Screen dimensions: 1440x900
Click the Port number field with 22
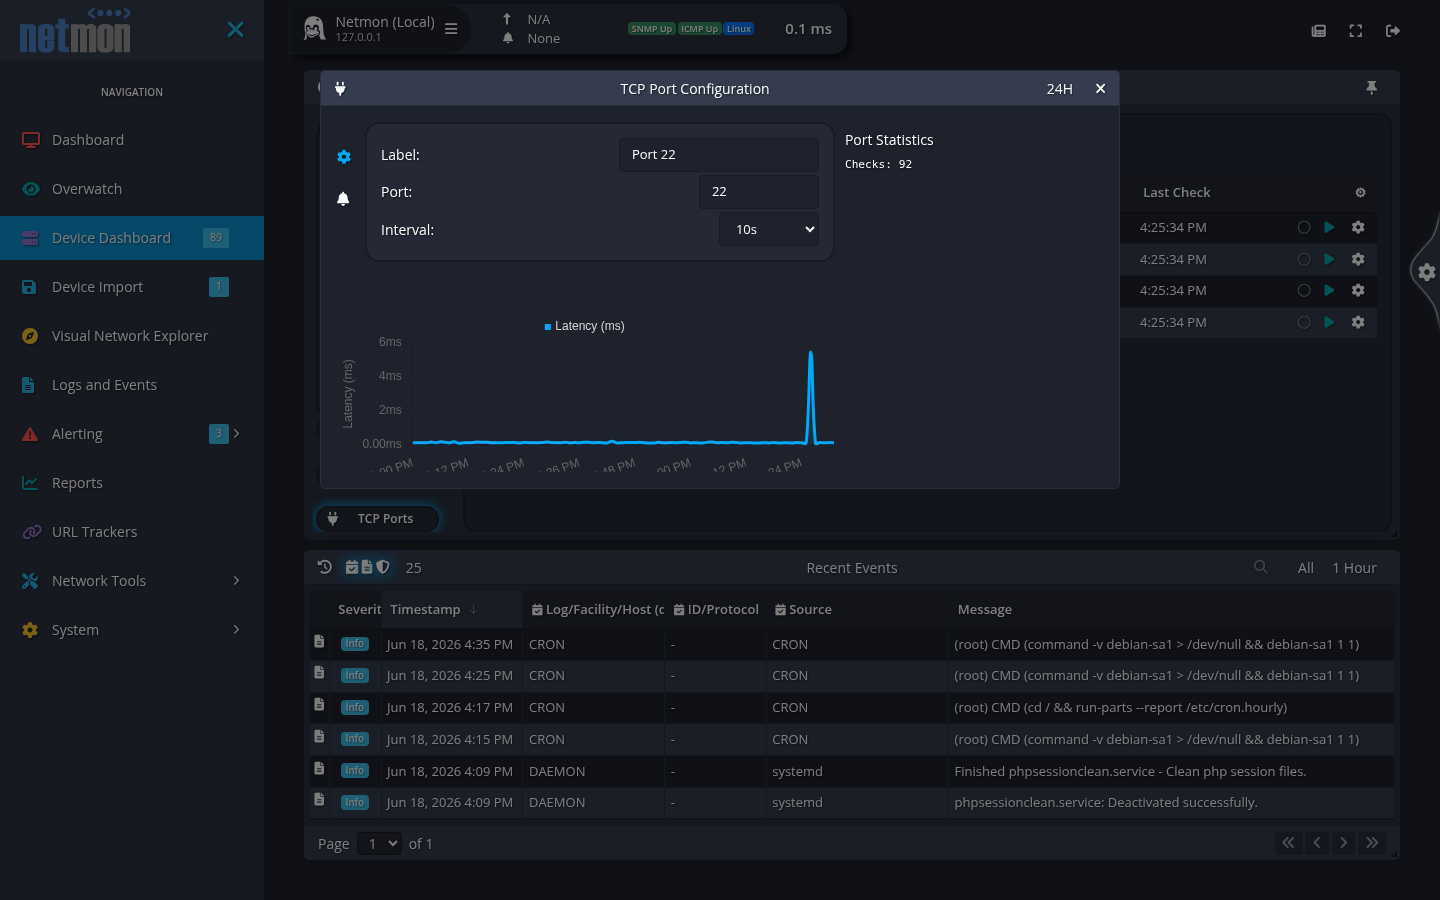(x=759, y=192)
